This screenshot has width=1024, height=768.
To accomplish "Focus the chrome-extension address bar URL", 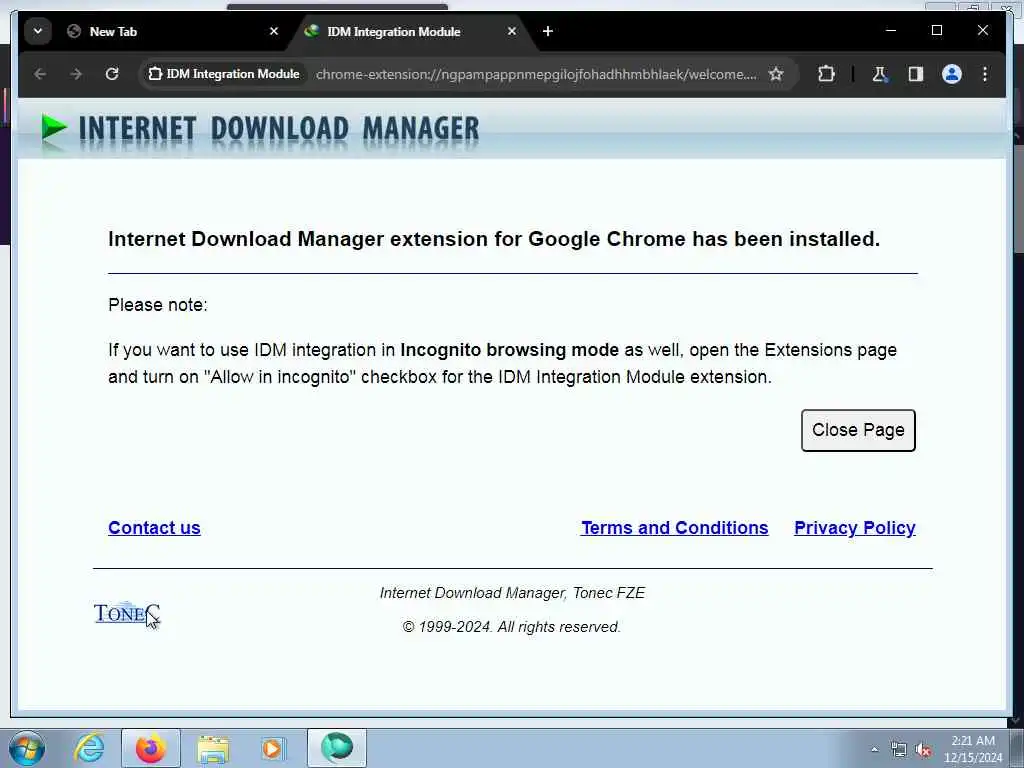I will tap(536, 74).
